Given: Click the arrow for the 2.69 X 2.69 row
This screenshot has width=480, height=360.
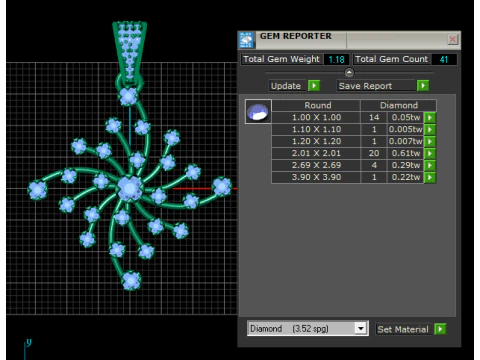Looking at the screenshot, I should (x=430, y=165).
